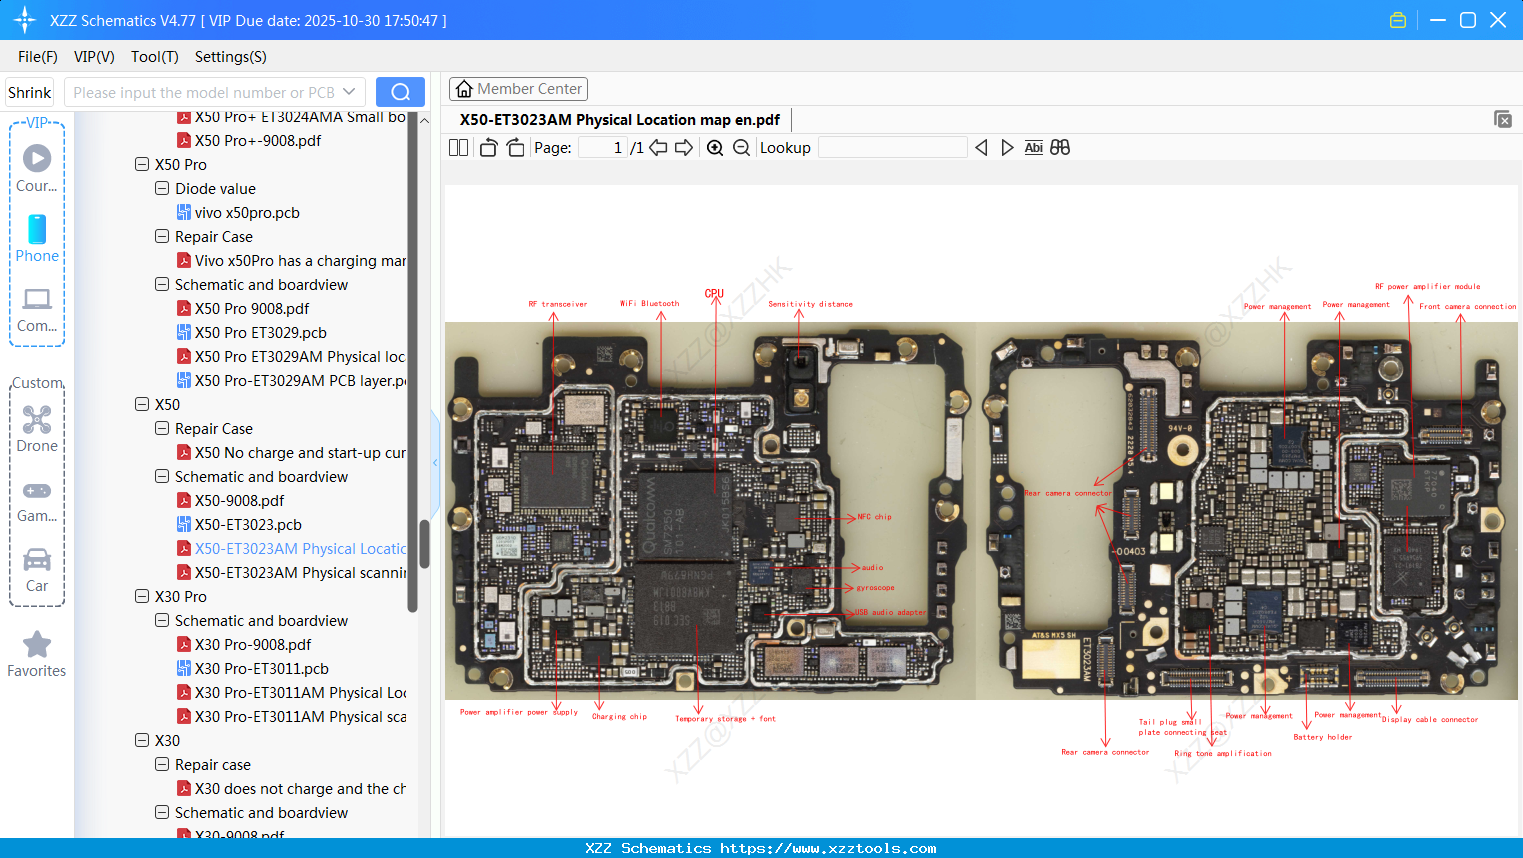The height and width of the screenshot is (858, 1523).
Task: Rotate the page counterclockwise
Action: (x=487, y=147)
